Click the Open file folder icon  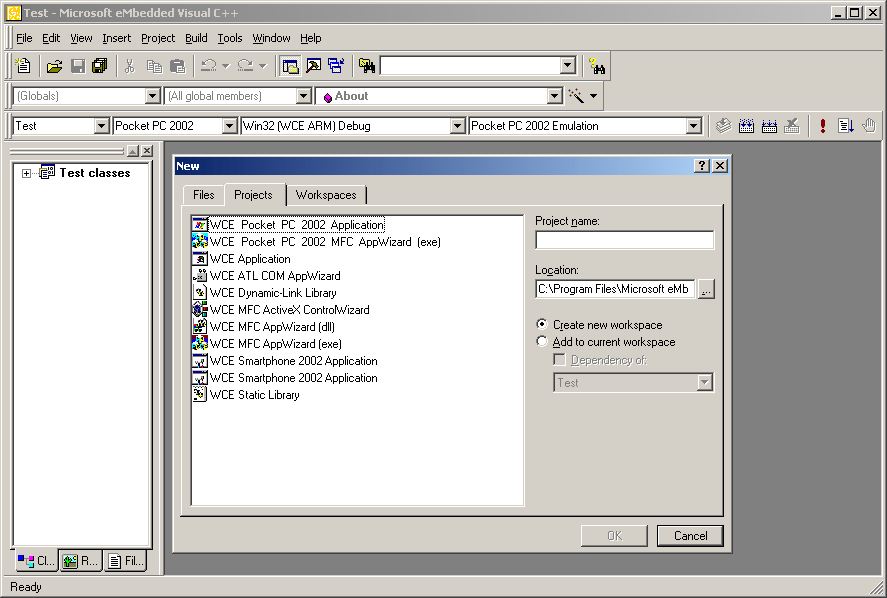coord(54,66)
